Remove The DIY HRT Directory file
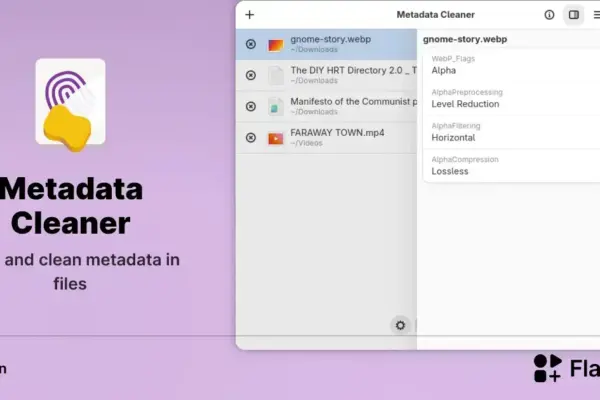This screenshot has width=600, height=400. [x=251, y=75]
